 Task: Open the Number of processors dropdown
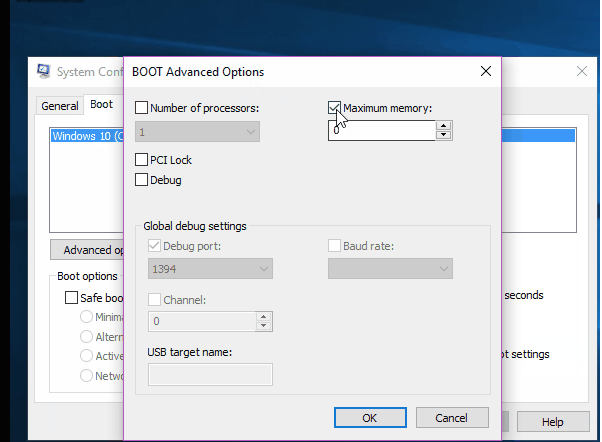pyautogui.click(x=199, y=131)
